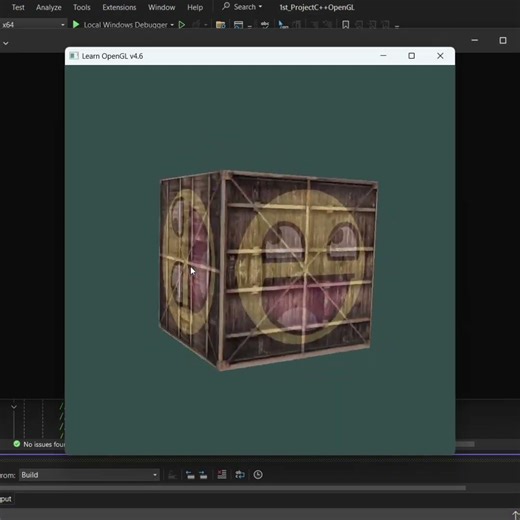The width and height of the screenshot is (520, 520).
Task: Click the Search box in title bar
Action: [242, 7]
